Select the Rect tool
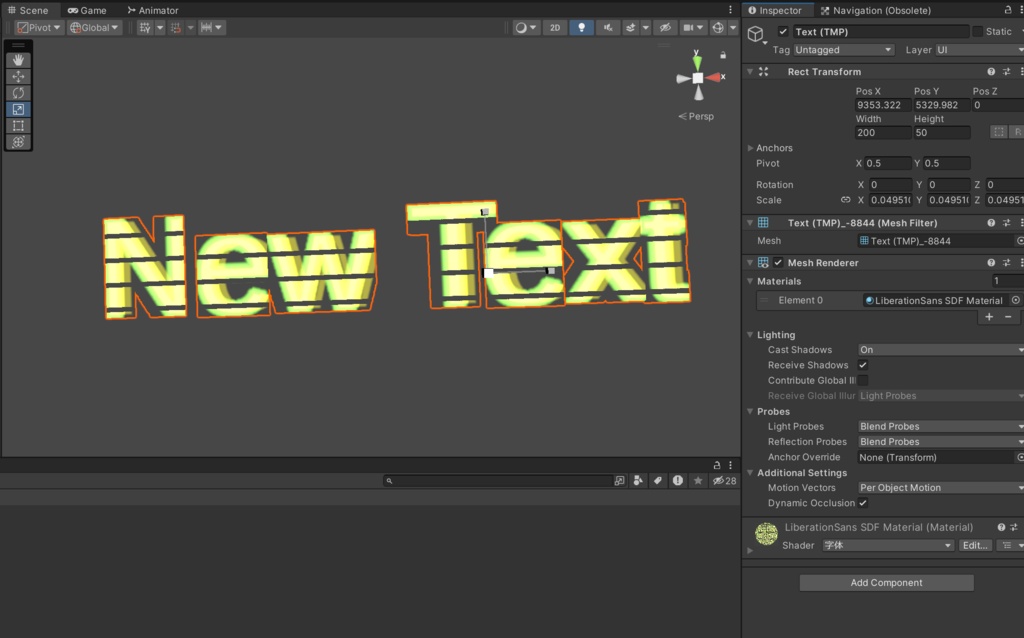Viewport: 1024px width, 638px height. coord(18,125)
